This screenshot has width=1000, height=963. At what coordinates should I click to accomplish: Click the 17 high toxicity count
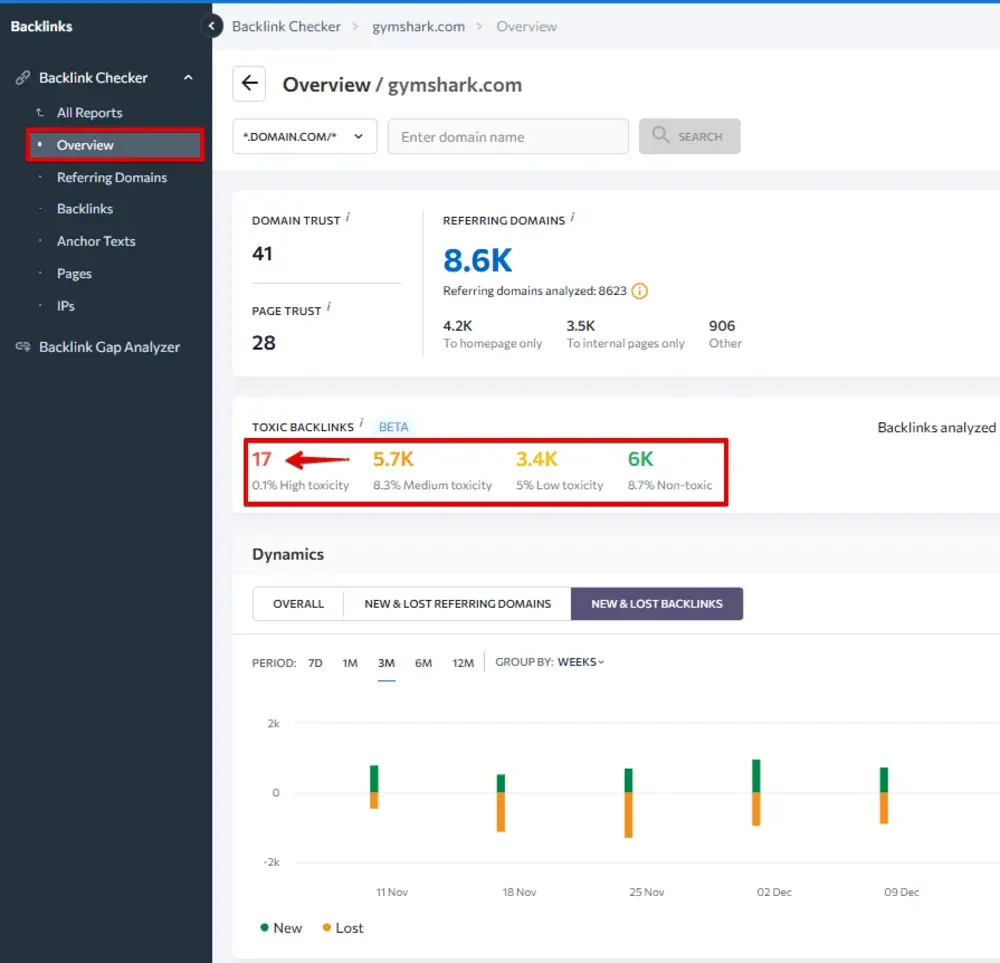click(261, 459)
